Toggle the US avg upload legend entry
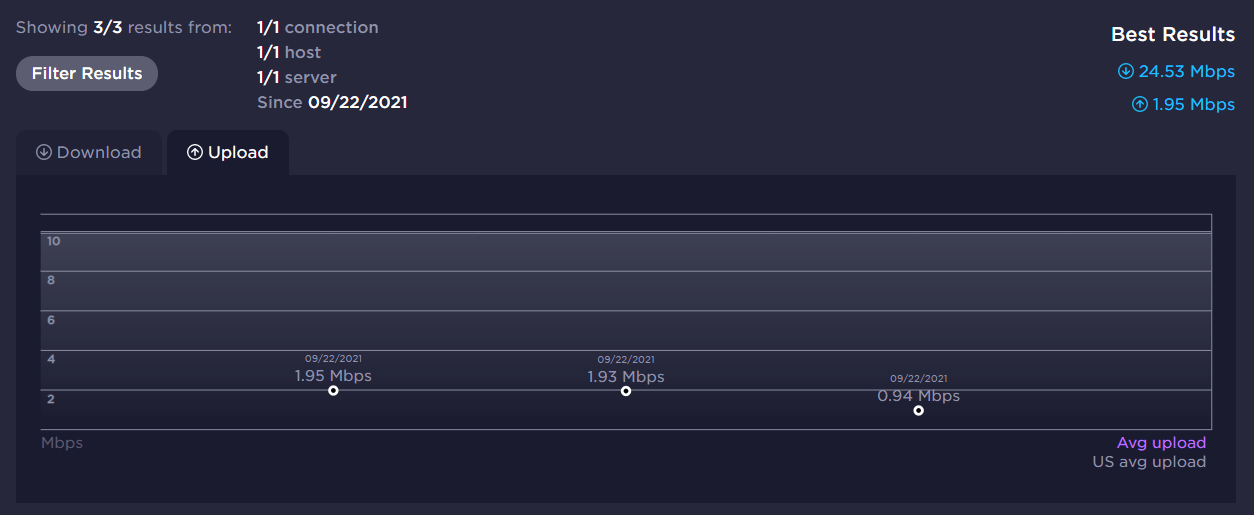Screen dimensions: 1254x515 pyautogui.click(x=1149, y=462)
